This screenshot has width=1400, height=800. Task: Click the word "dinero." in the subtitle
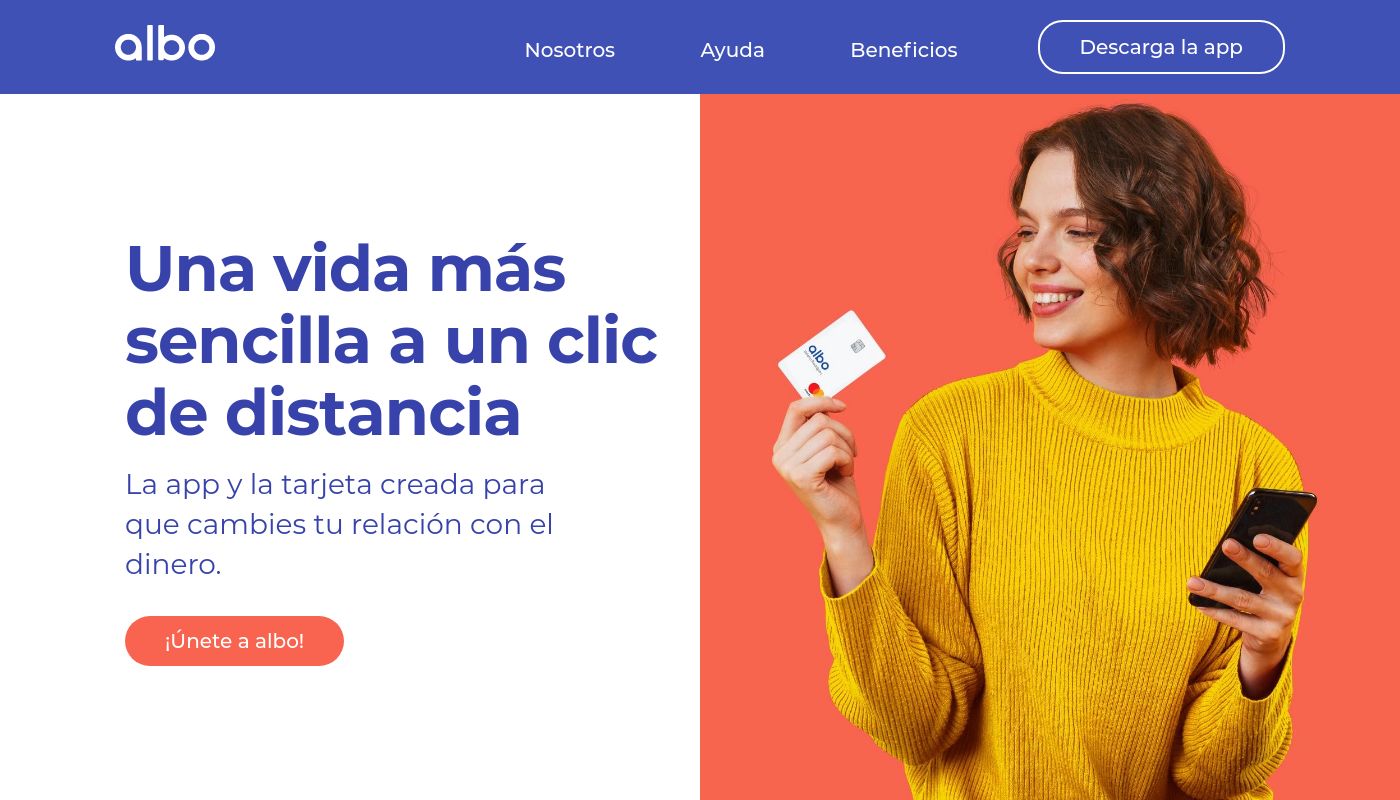173,564
